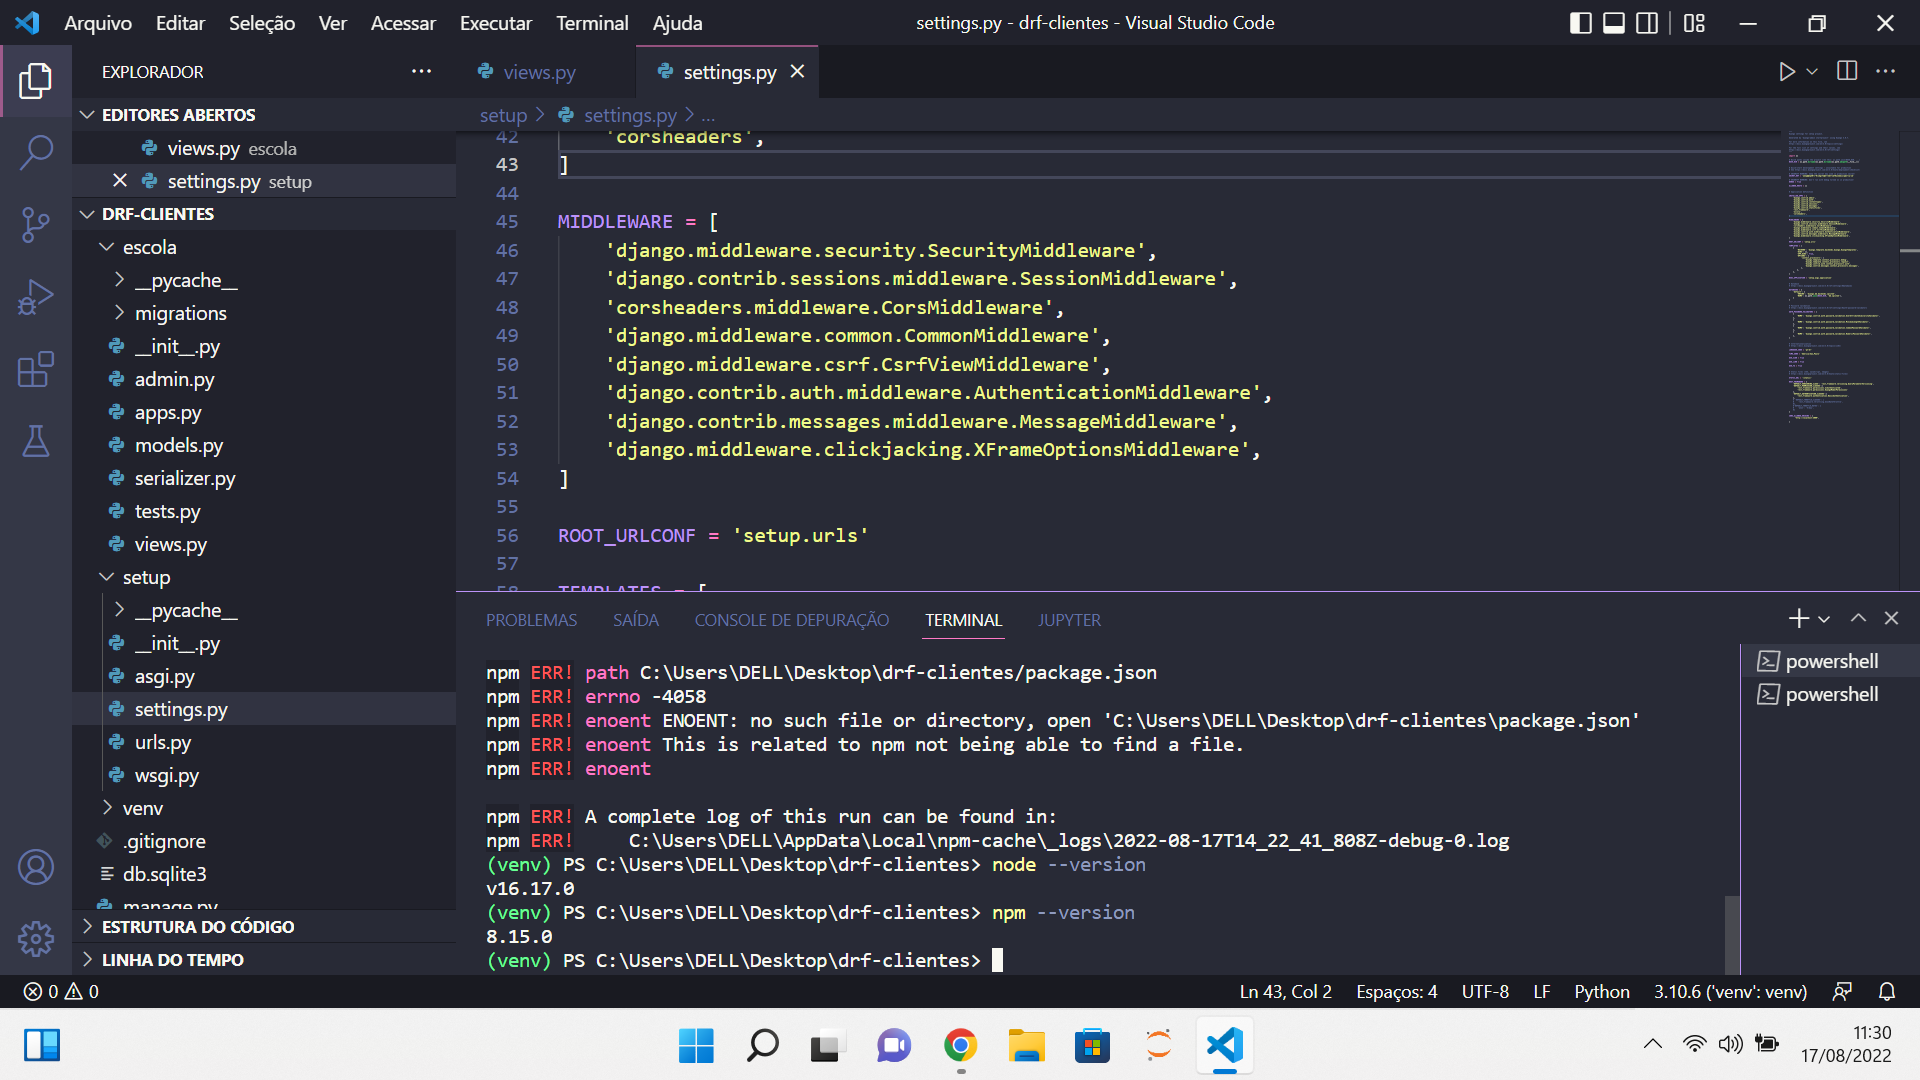Screen dimensions: 1920x1080
Task: Close the bottom panel
Action: coord(1891,619)
